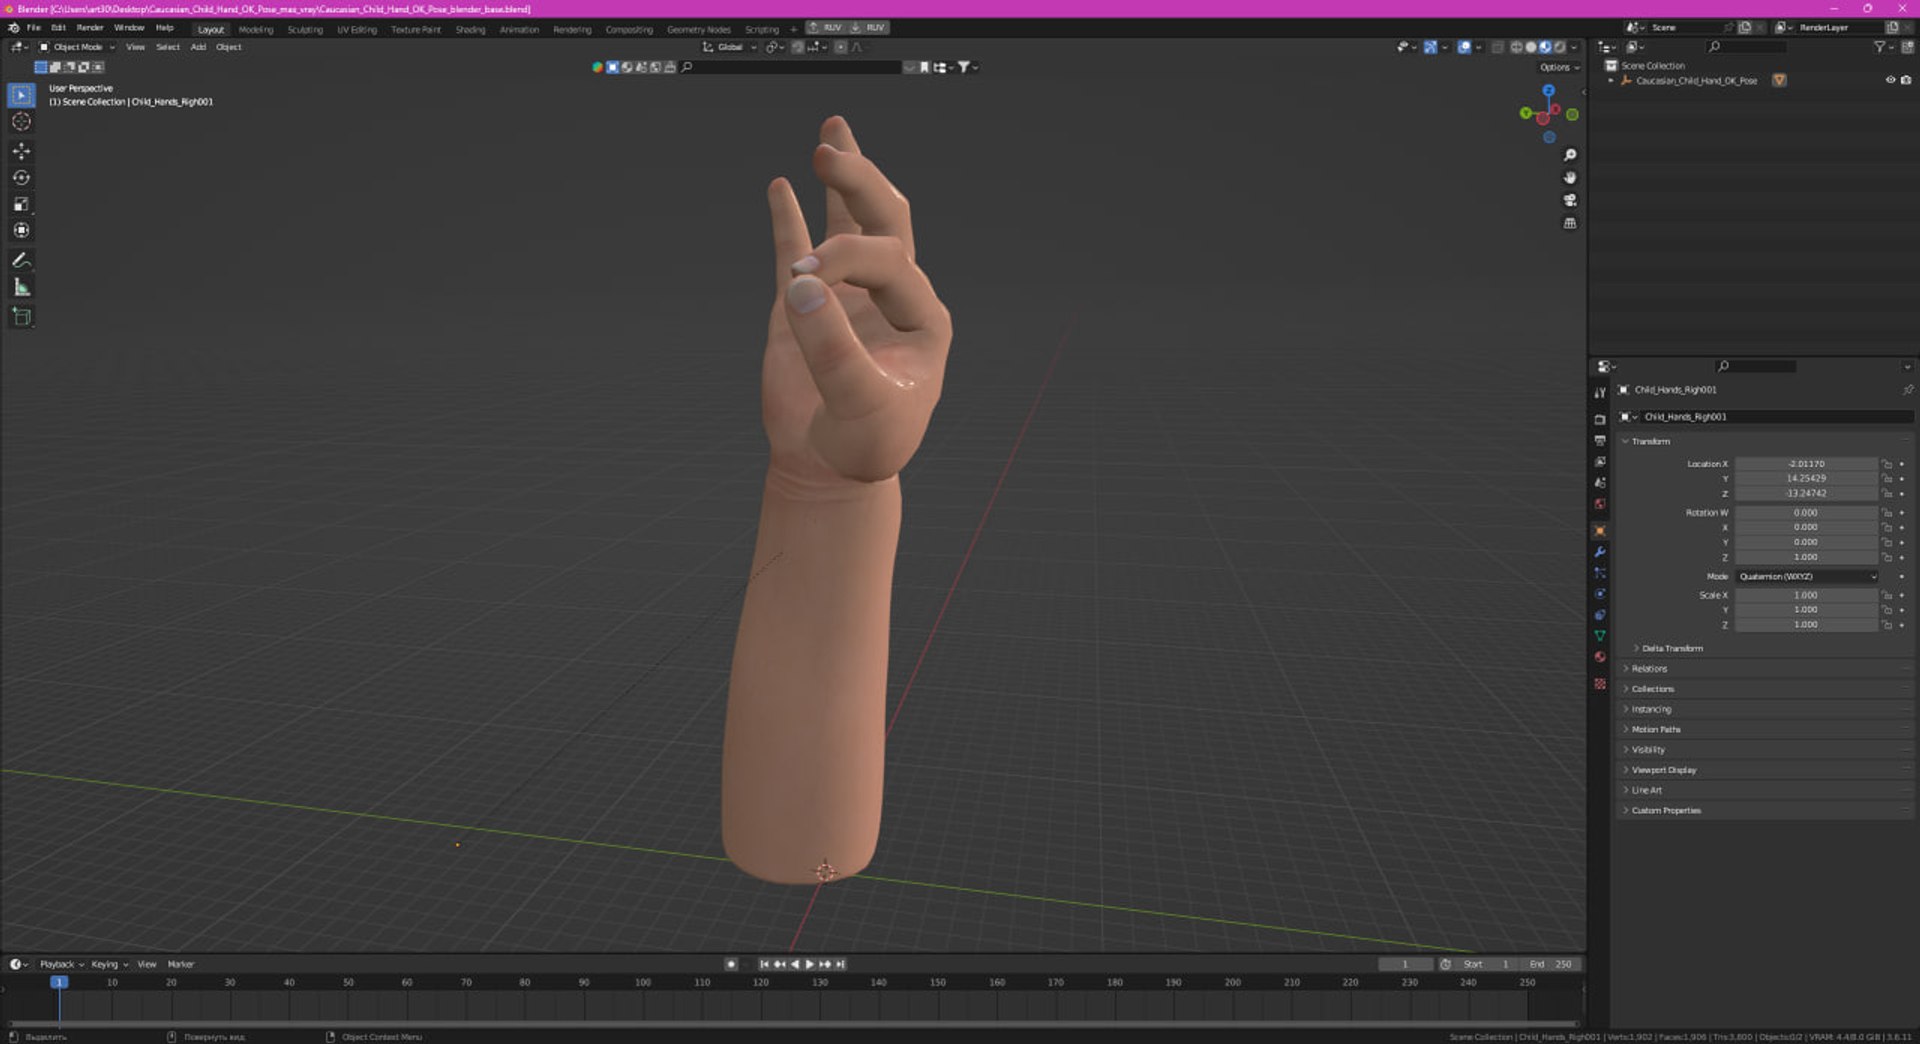Toggle the camera view icon
The image size is (1920, 1044).
coord(1570,200)
